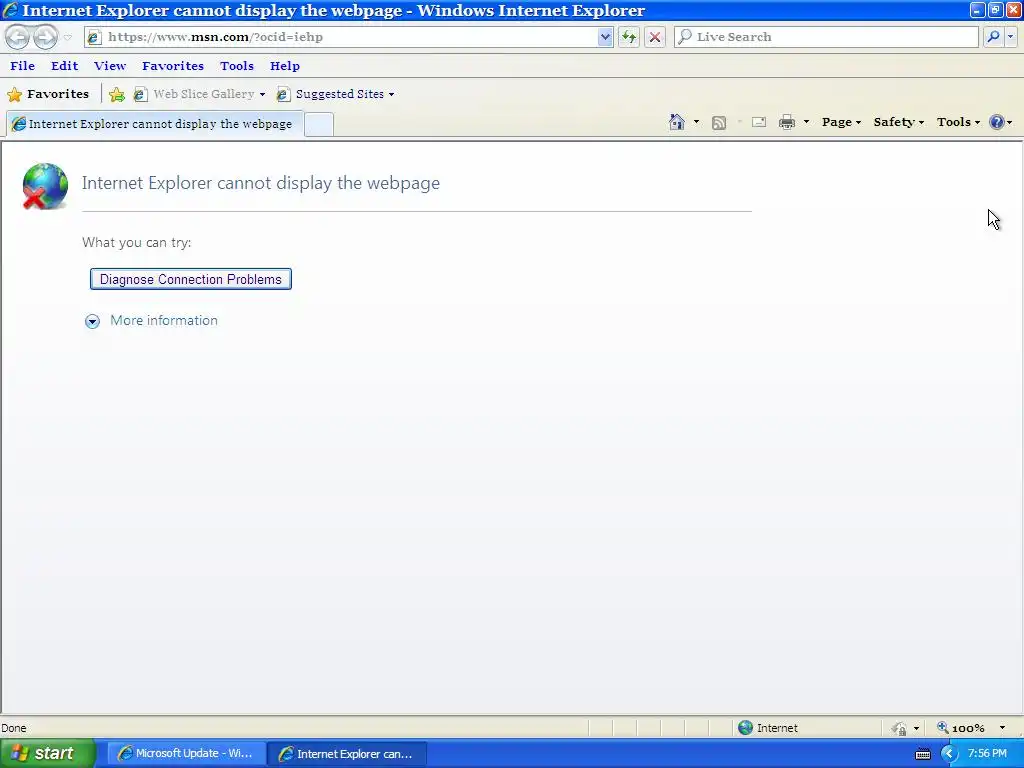The image size is (1024, 768).
Task: Select the 'cannot display the webpage' tab
Action: click(154, 124)
